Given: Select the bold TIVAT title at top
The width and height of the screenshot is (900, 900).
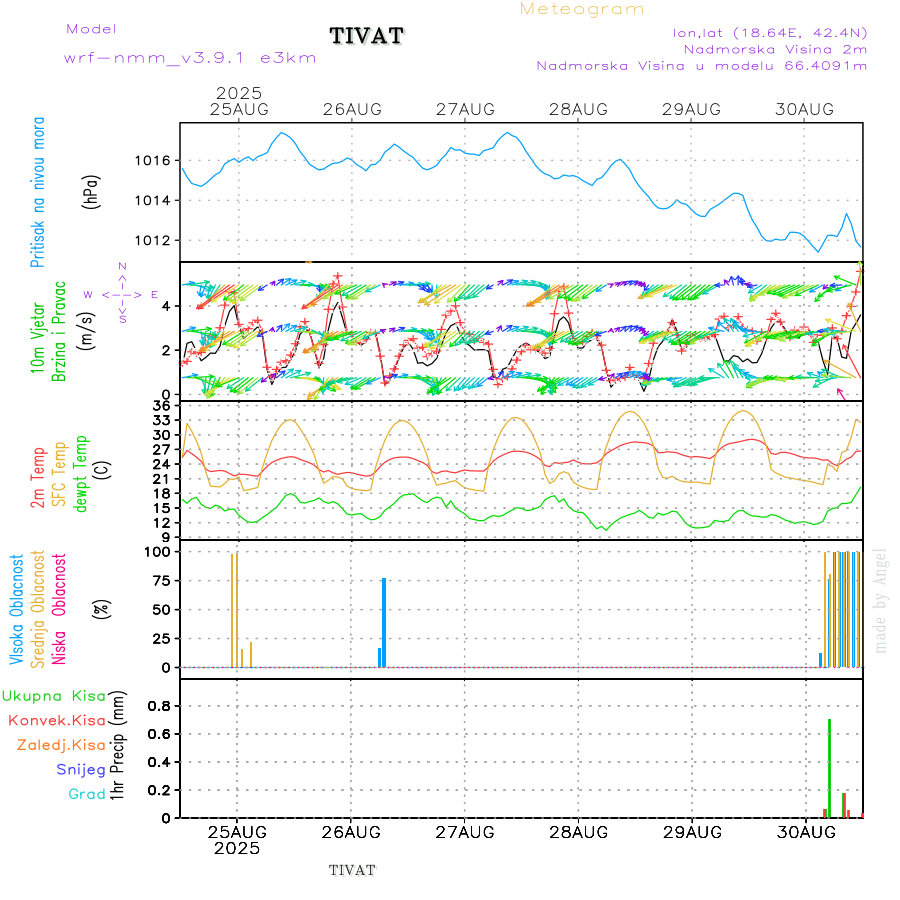Looking at the screenshot, I should pyautogui.click(x=367, y=37).
